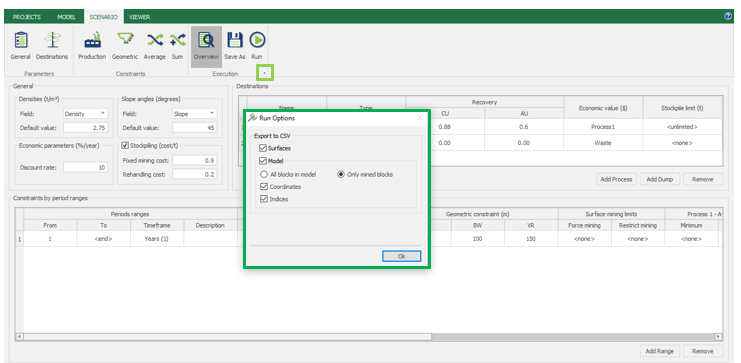
Task: Expand Execution group options launcher
Action: (x=265, y=73)
